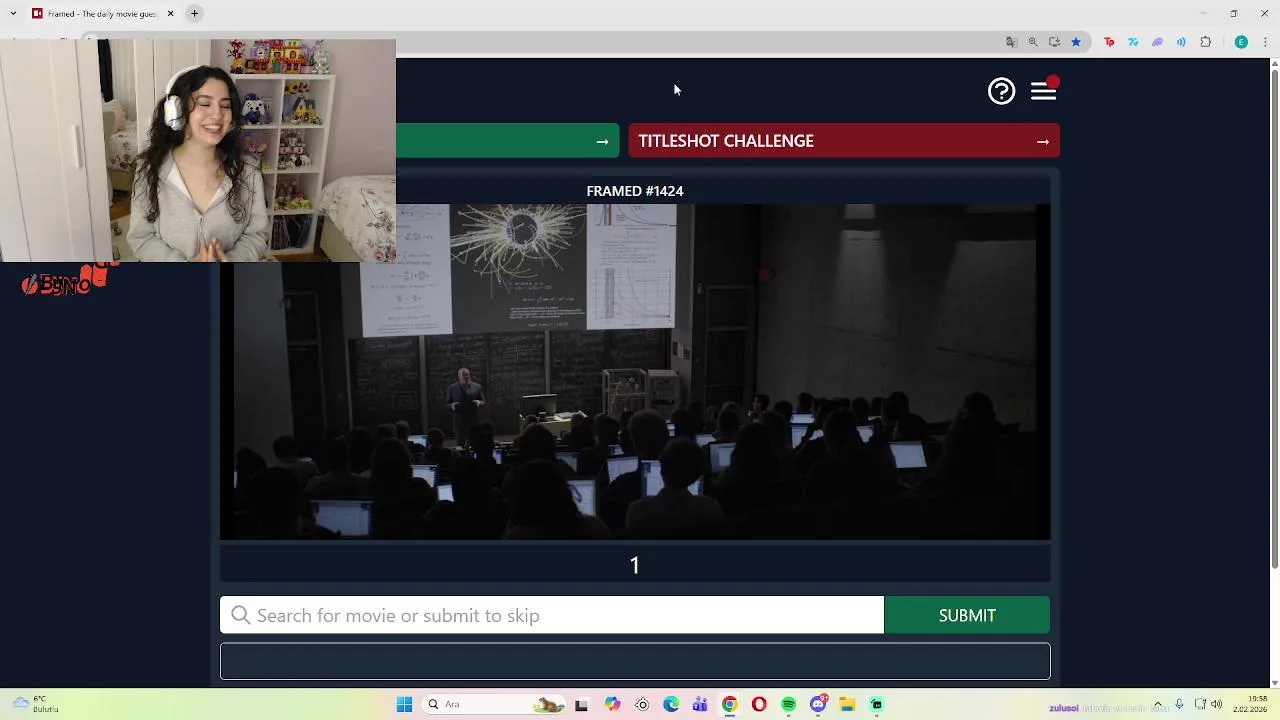Viewport: 1280px width, 720px height.
Task: Open the hamburger menu with red dot
Action: [1044, 90]
